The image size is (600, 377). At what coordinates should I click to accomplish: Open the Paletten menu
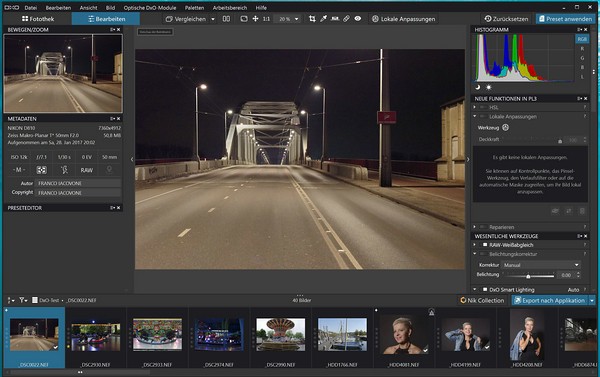click(194, 8)
